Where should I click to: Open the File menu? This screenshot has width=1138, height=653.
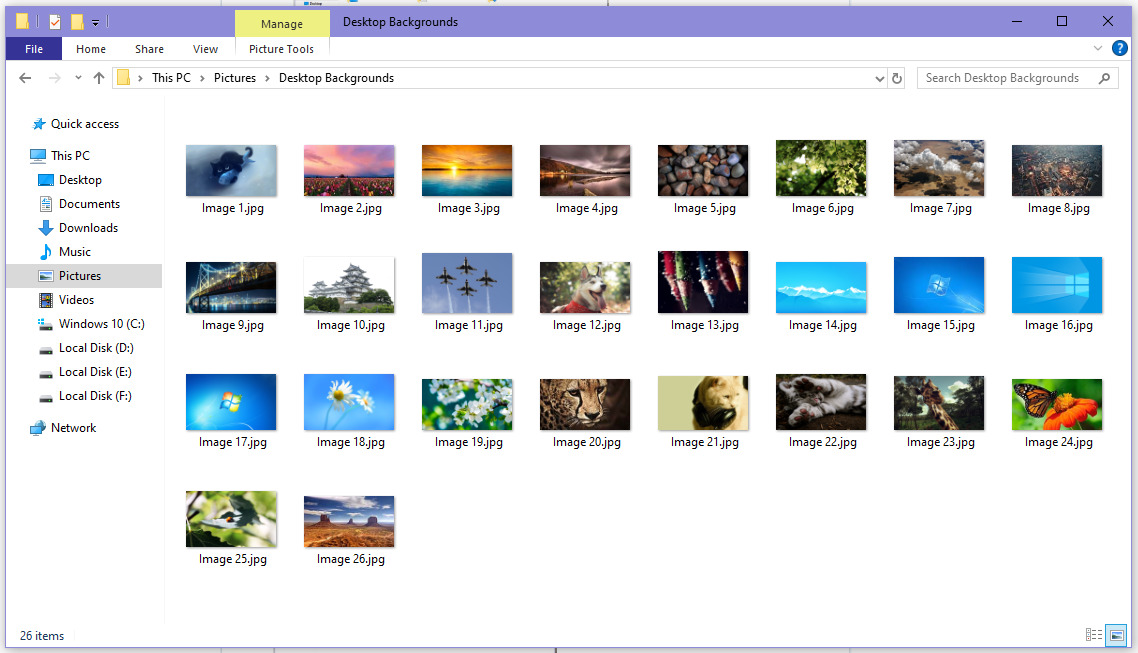pos(34,49)
